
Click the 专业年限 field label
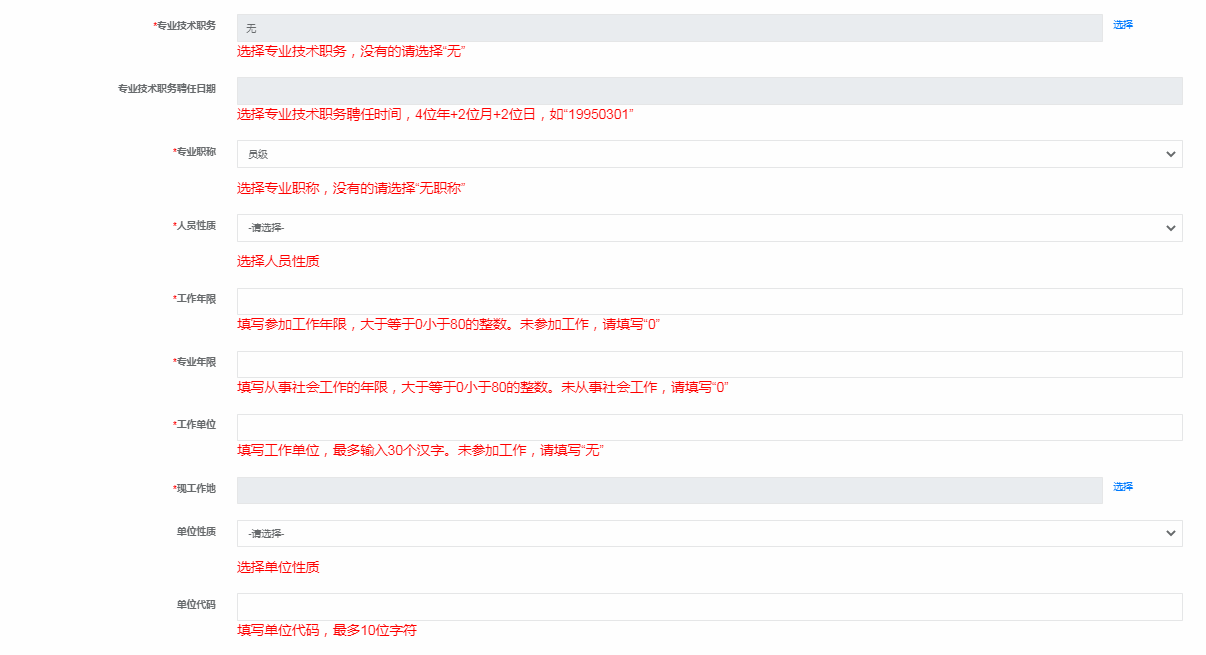tap(196, 362)
